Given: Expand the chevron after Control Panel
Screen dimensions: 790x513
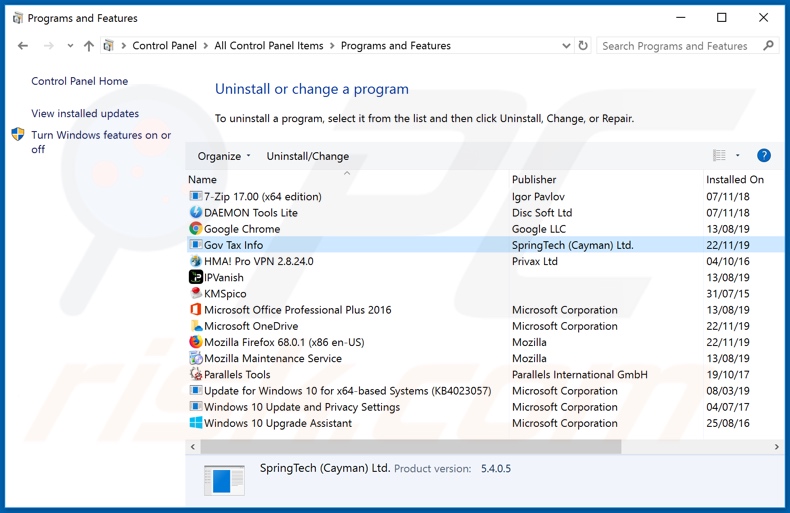Looking at the screenshot, I should point(206,46).
